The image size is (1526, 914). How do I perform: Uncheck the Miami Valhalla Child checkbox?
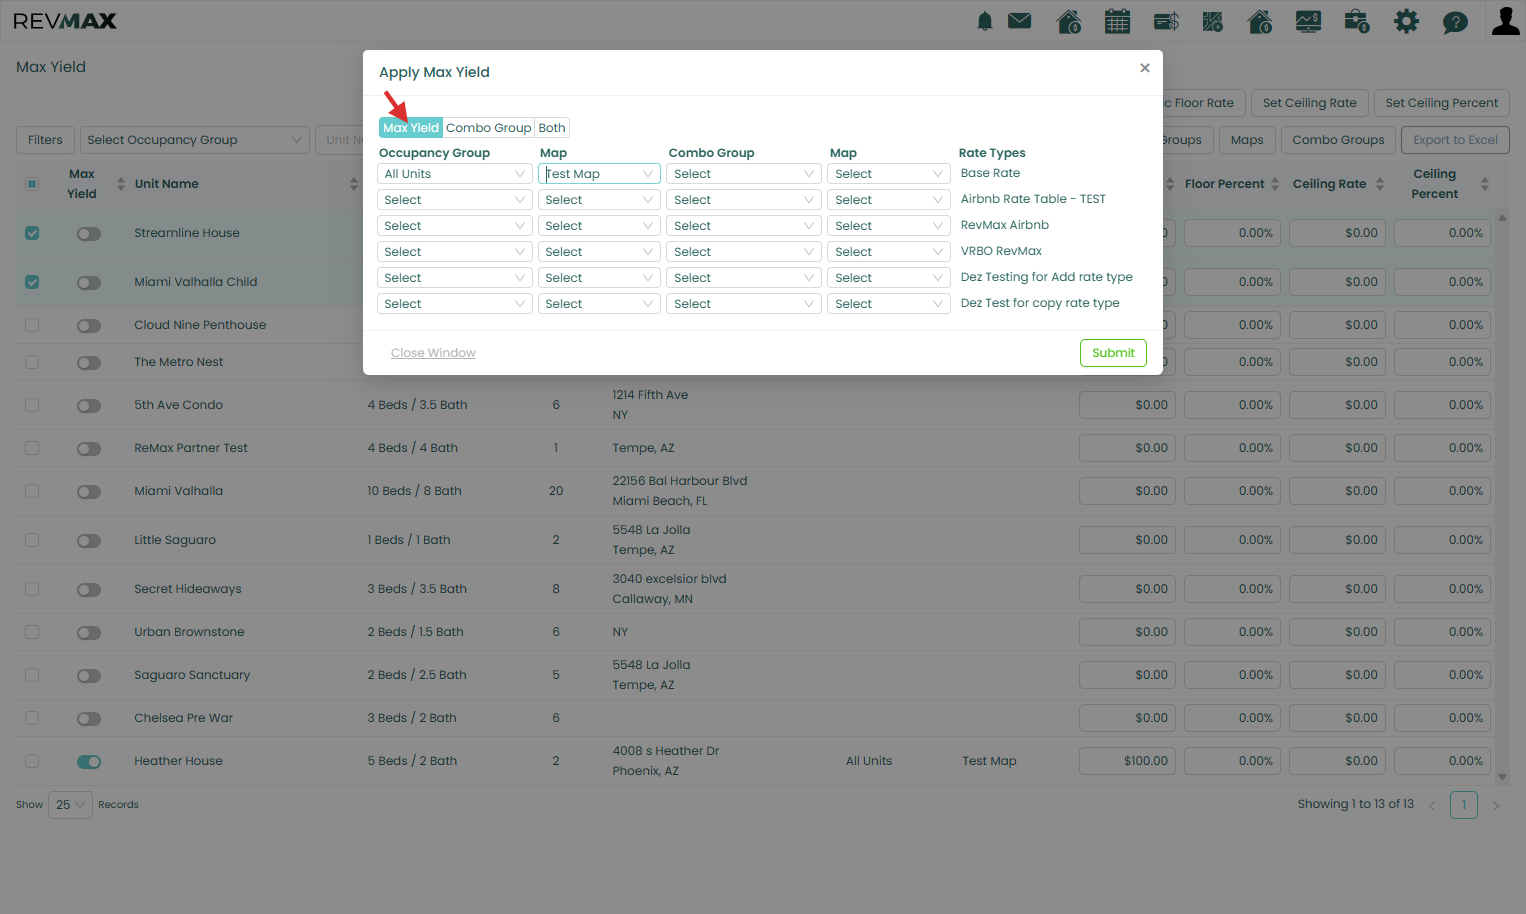(x=32, y=282)
